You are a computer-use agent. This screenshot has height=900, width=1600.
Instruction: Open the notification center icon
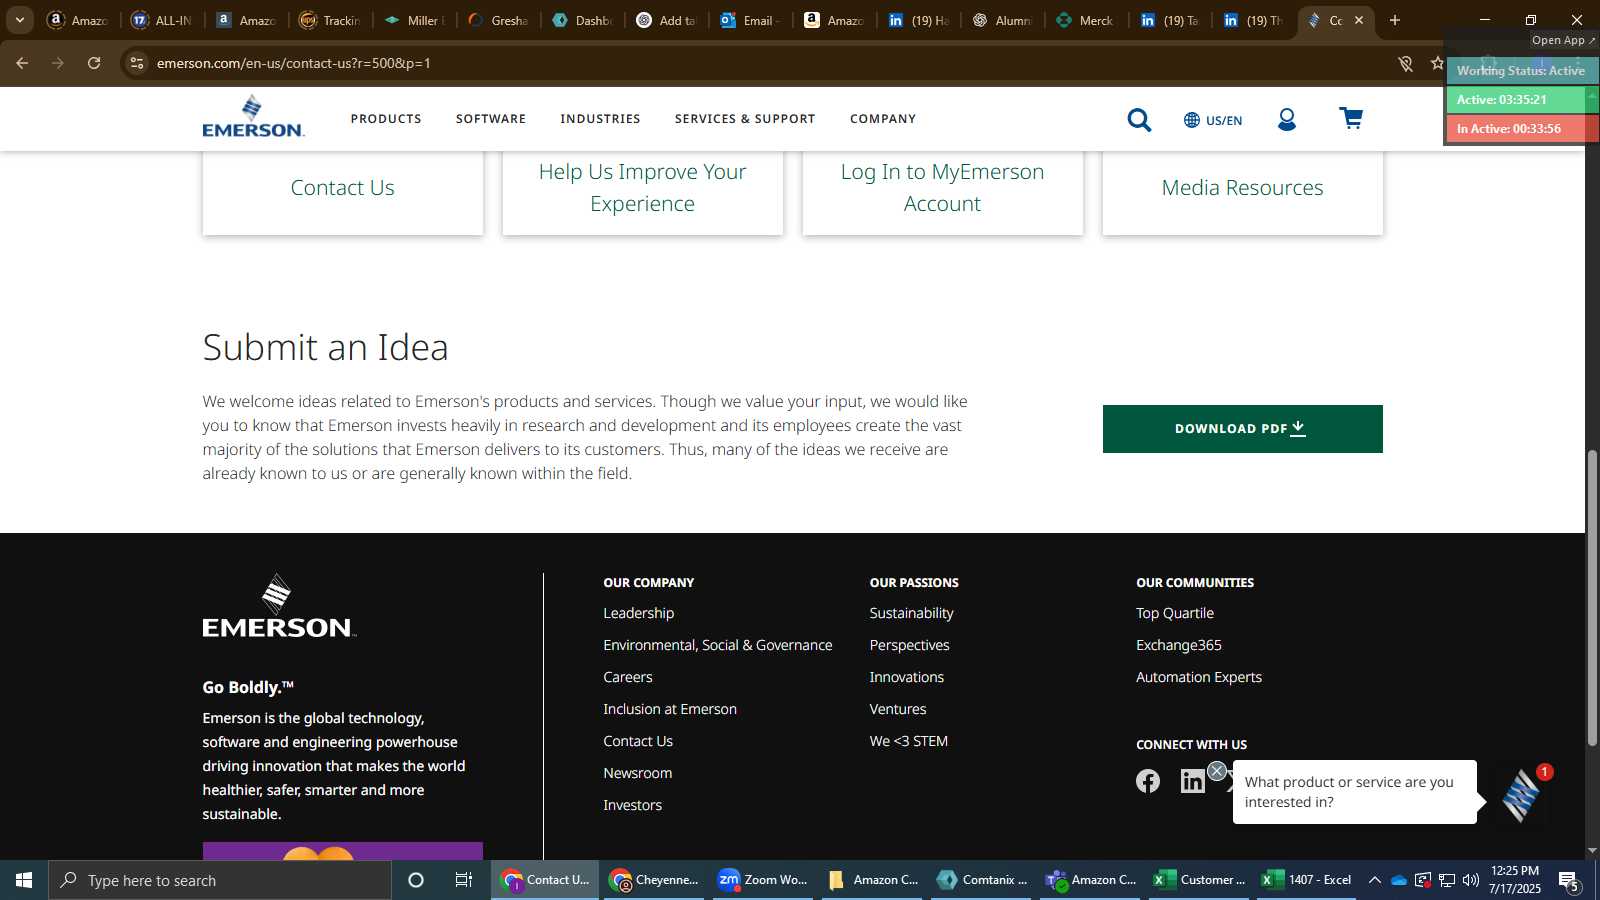pos(1569,881)
